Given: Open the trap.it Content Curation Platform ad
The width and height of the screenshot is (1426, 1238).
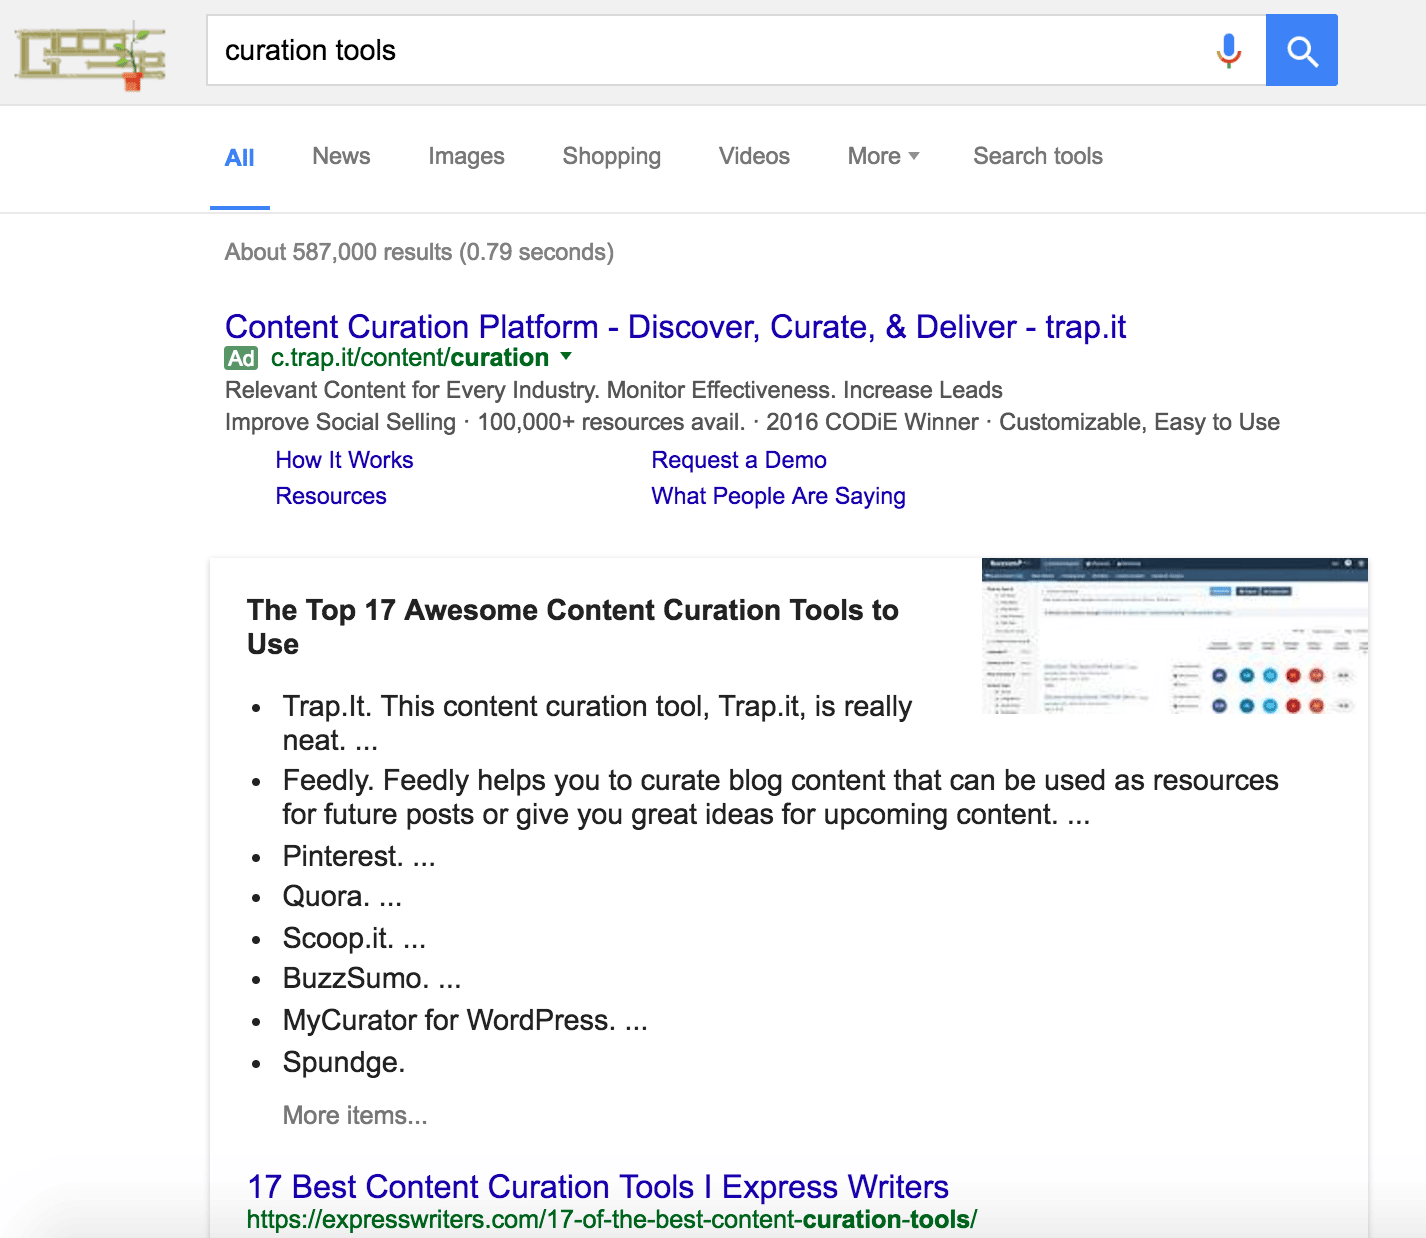Looking at the screenshot, I should [x=675, y=326].
